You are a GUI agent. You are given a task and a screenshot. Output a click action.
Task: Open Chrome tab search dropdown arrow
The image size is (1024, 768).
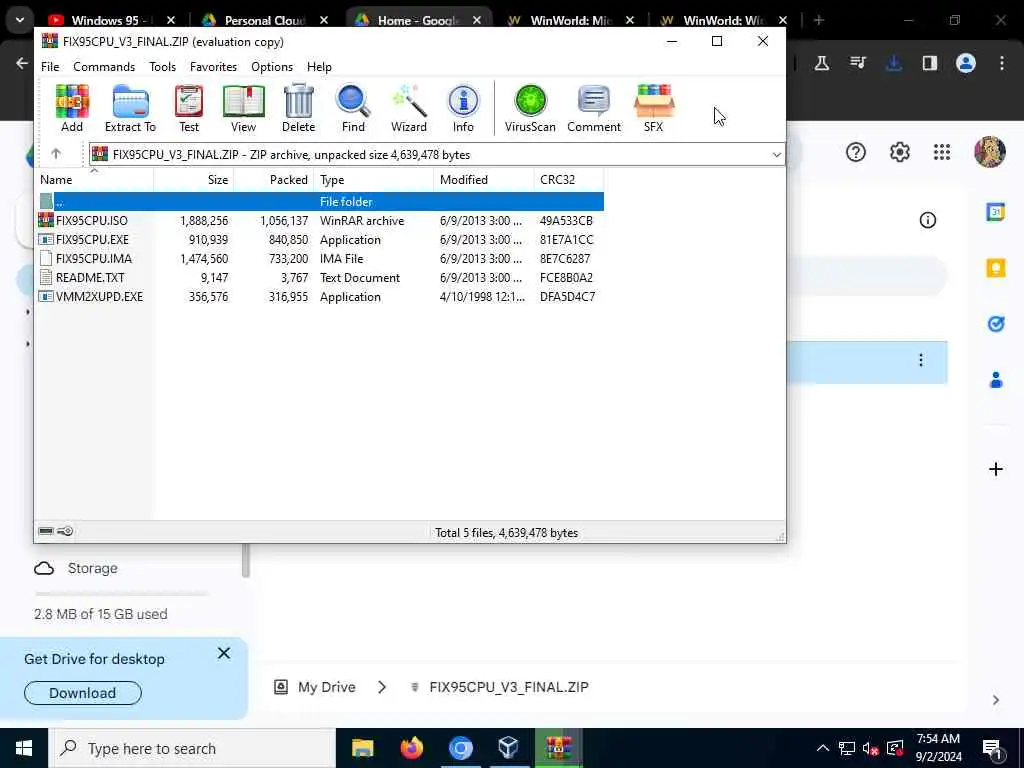coord(20,20)
